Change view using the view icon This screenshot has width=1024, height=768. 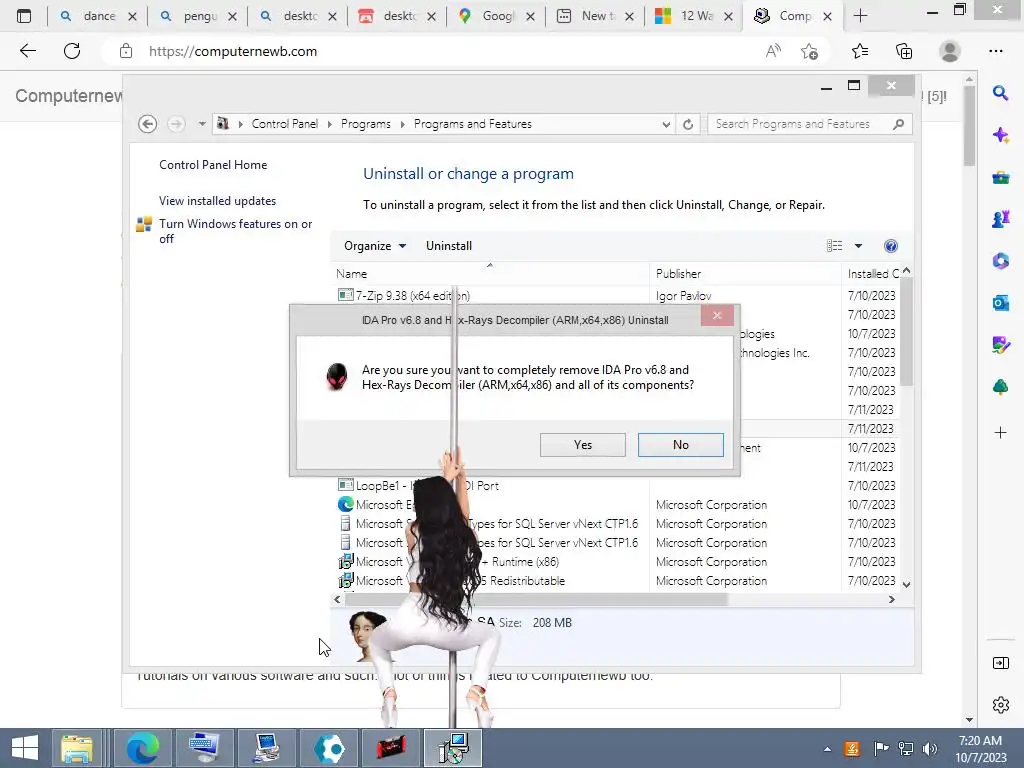click(835, 246)
